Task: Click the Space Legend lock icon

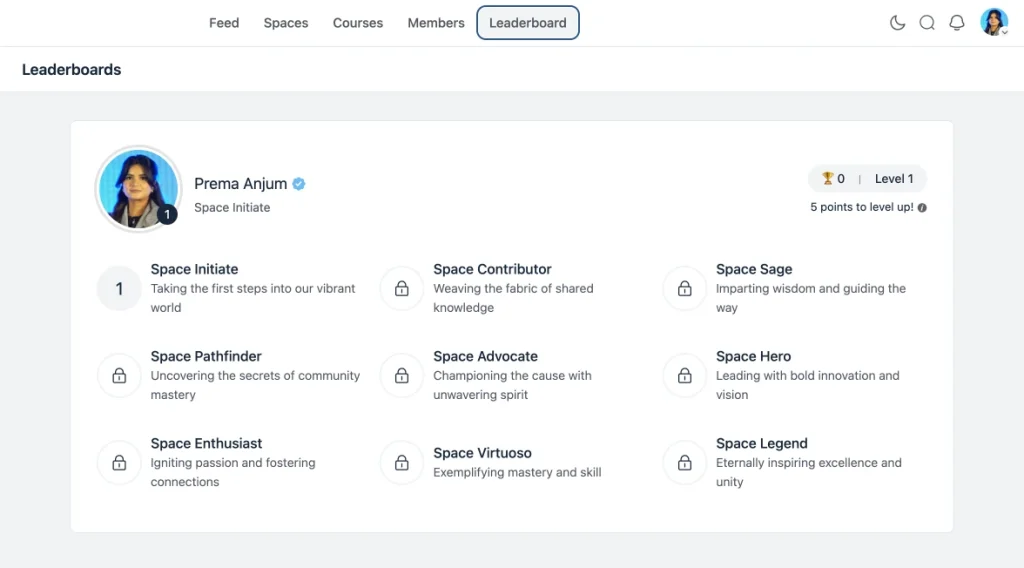Action: pyautogui.click(x=684, y=463)
